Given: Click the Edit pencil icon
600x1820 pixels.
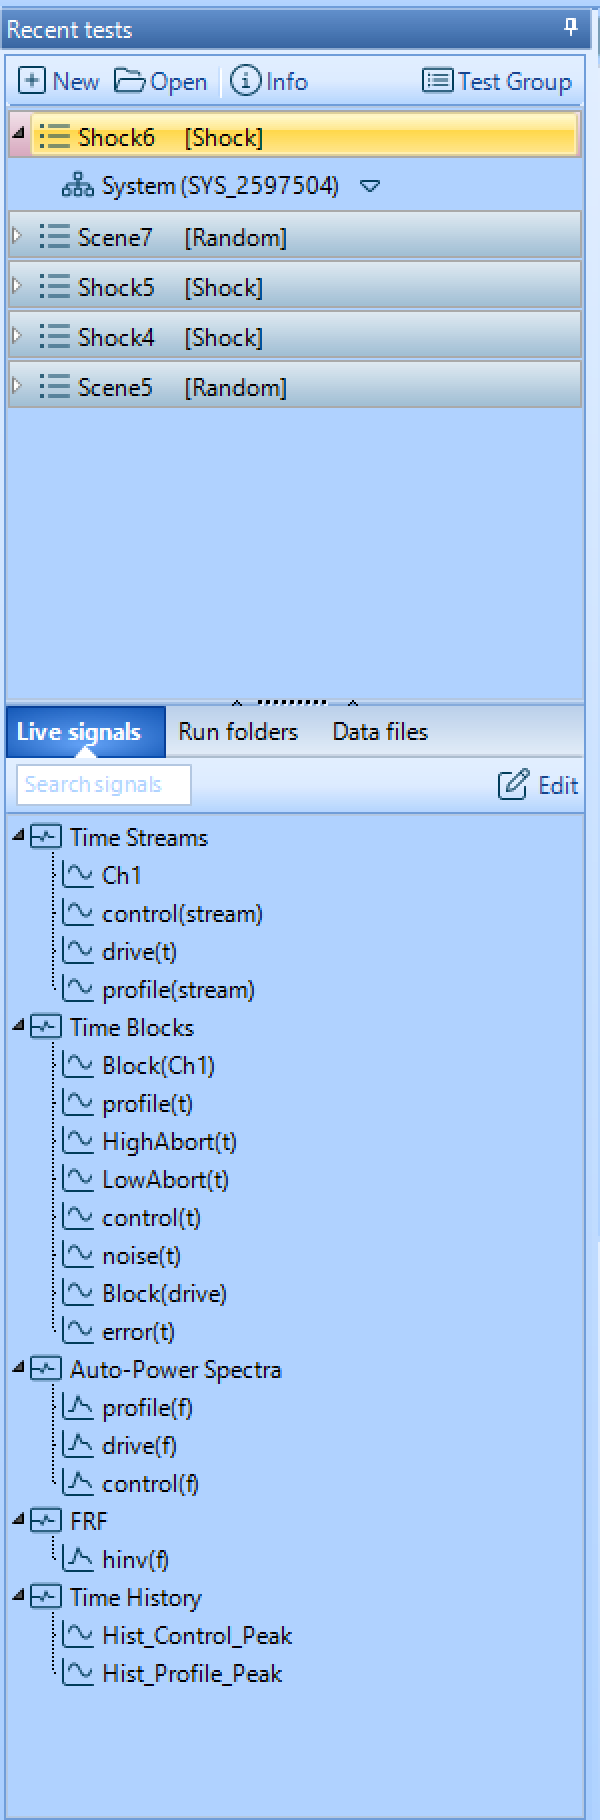Looking at the screenshot, I should (x=513, y=785).
